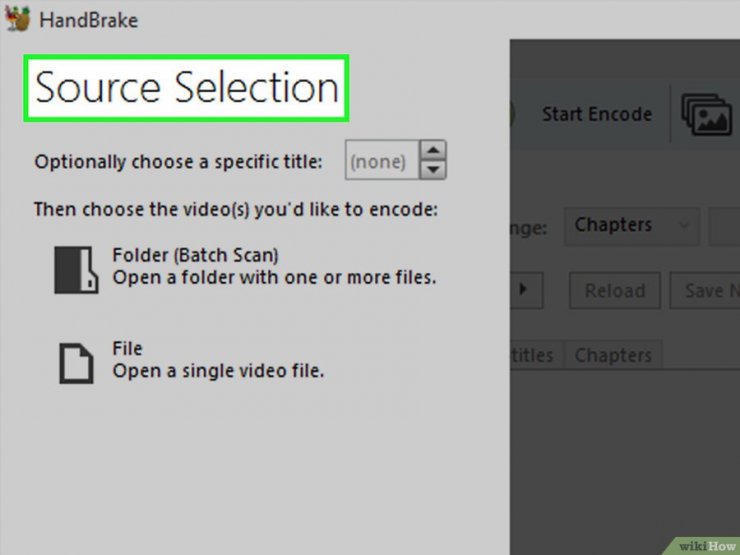Increase title with spinner up arrow
Image resolution: width=740 pixels, height=555 pixels.
point(433,151)
